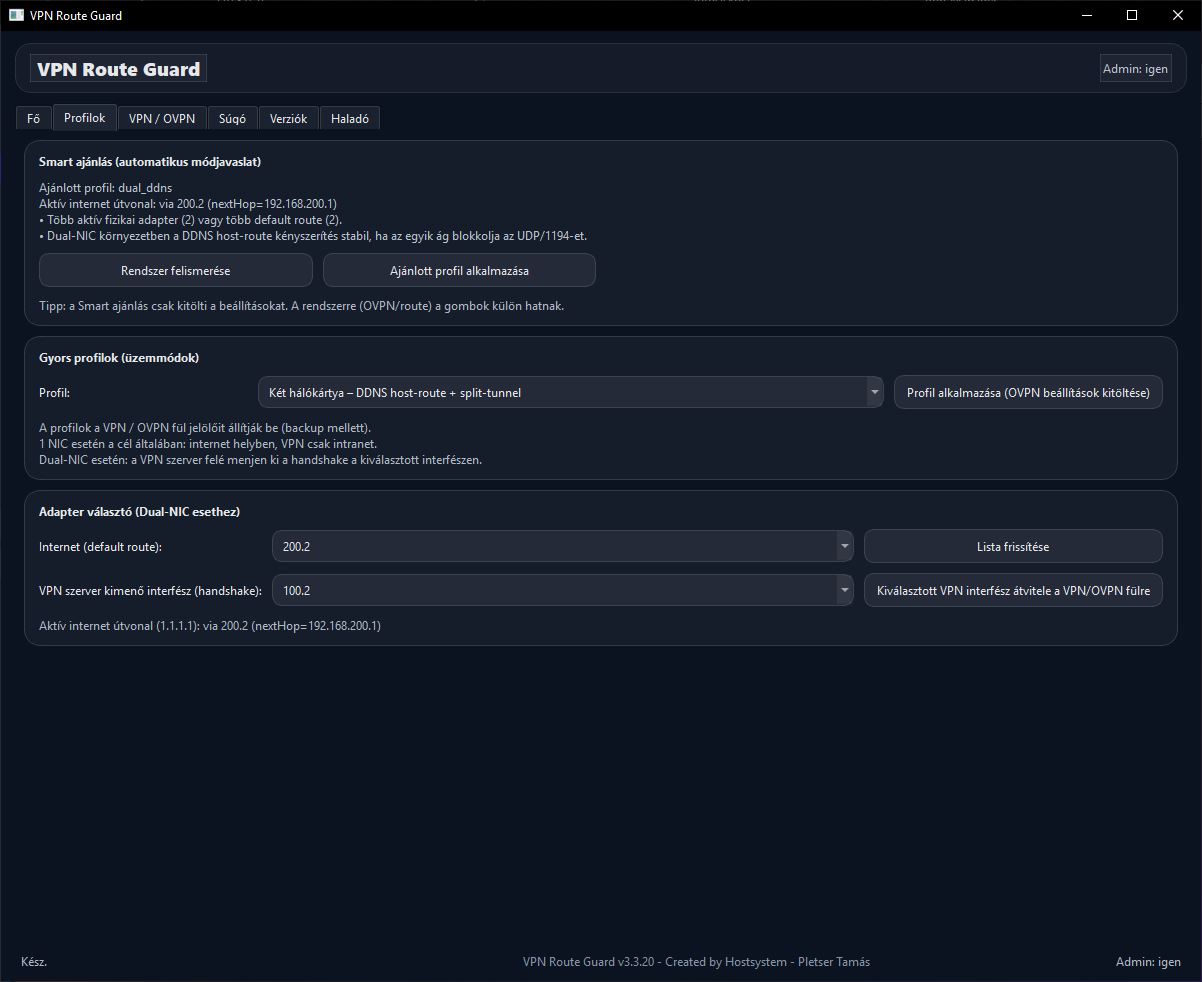Open the Súgó tab

tap(233, 118)
